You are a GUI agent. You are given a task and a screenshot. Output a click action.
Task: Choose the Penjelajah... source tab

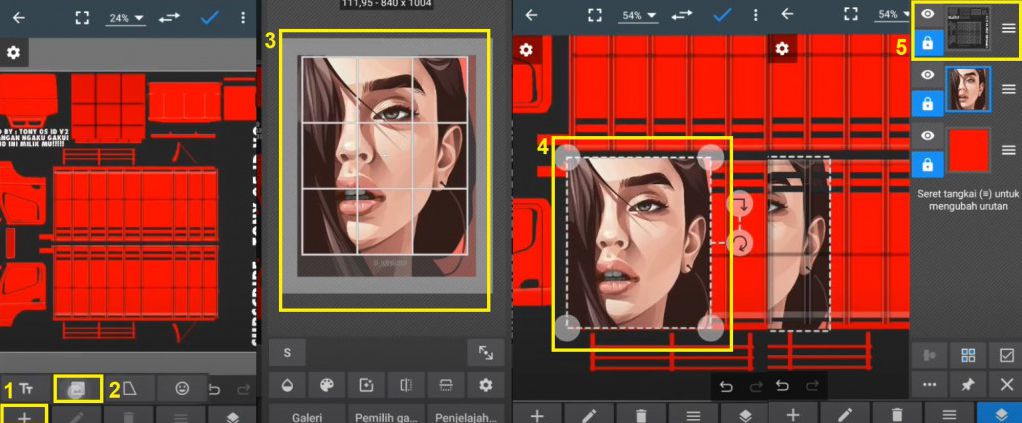click(465, 415)
